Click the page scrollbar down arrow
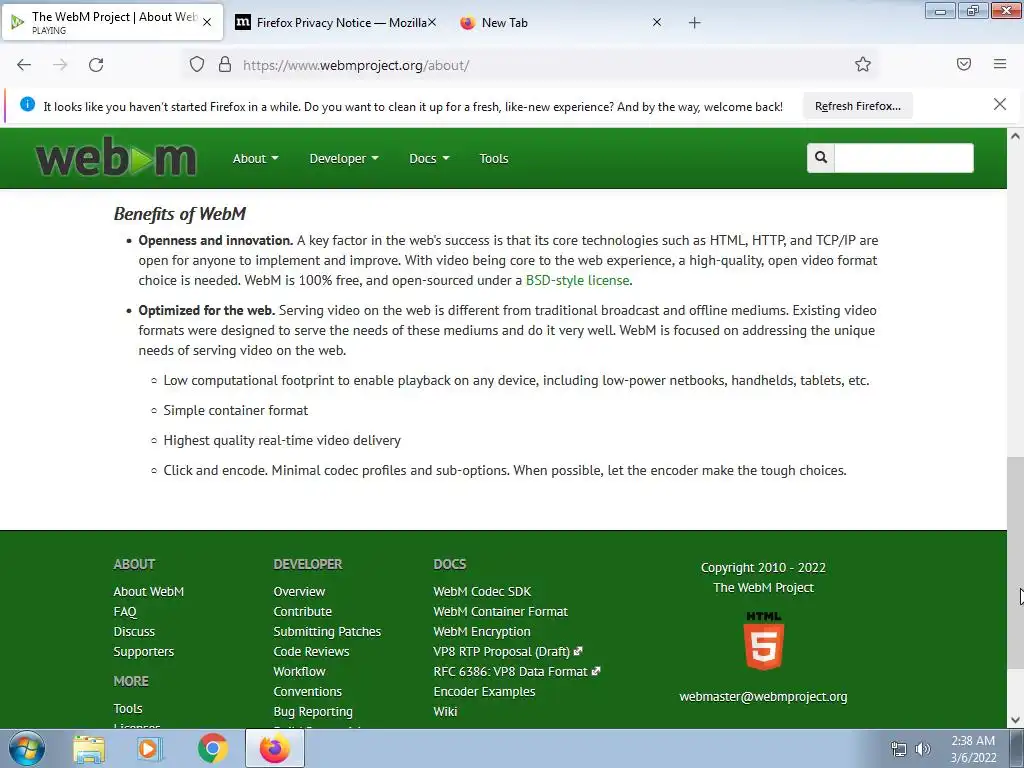 click(x=1015, y=720)
